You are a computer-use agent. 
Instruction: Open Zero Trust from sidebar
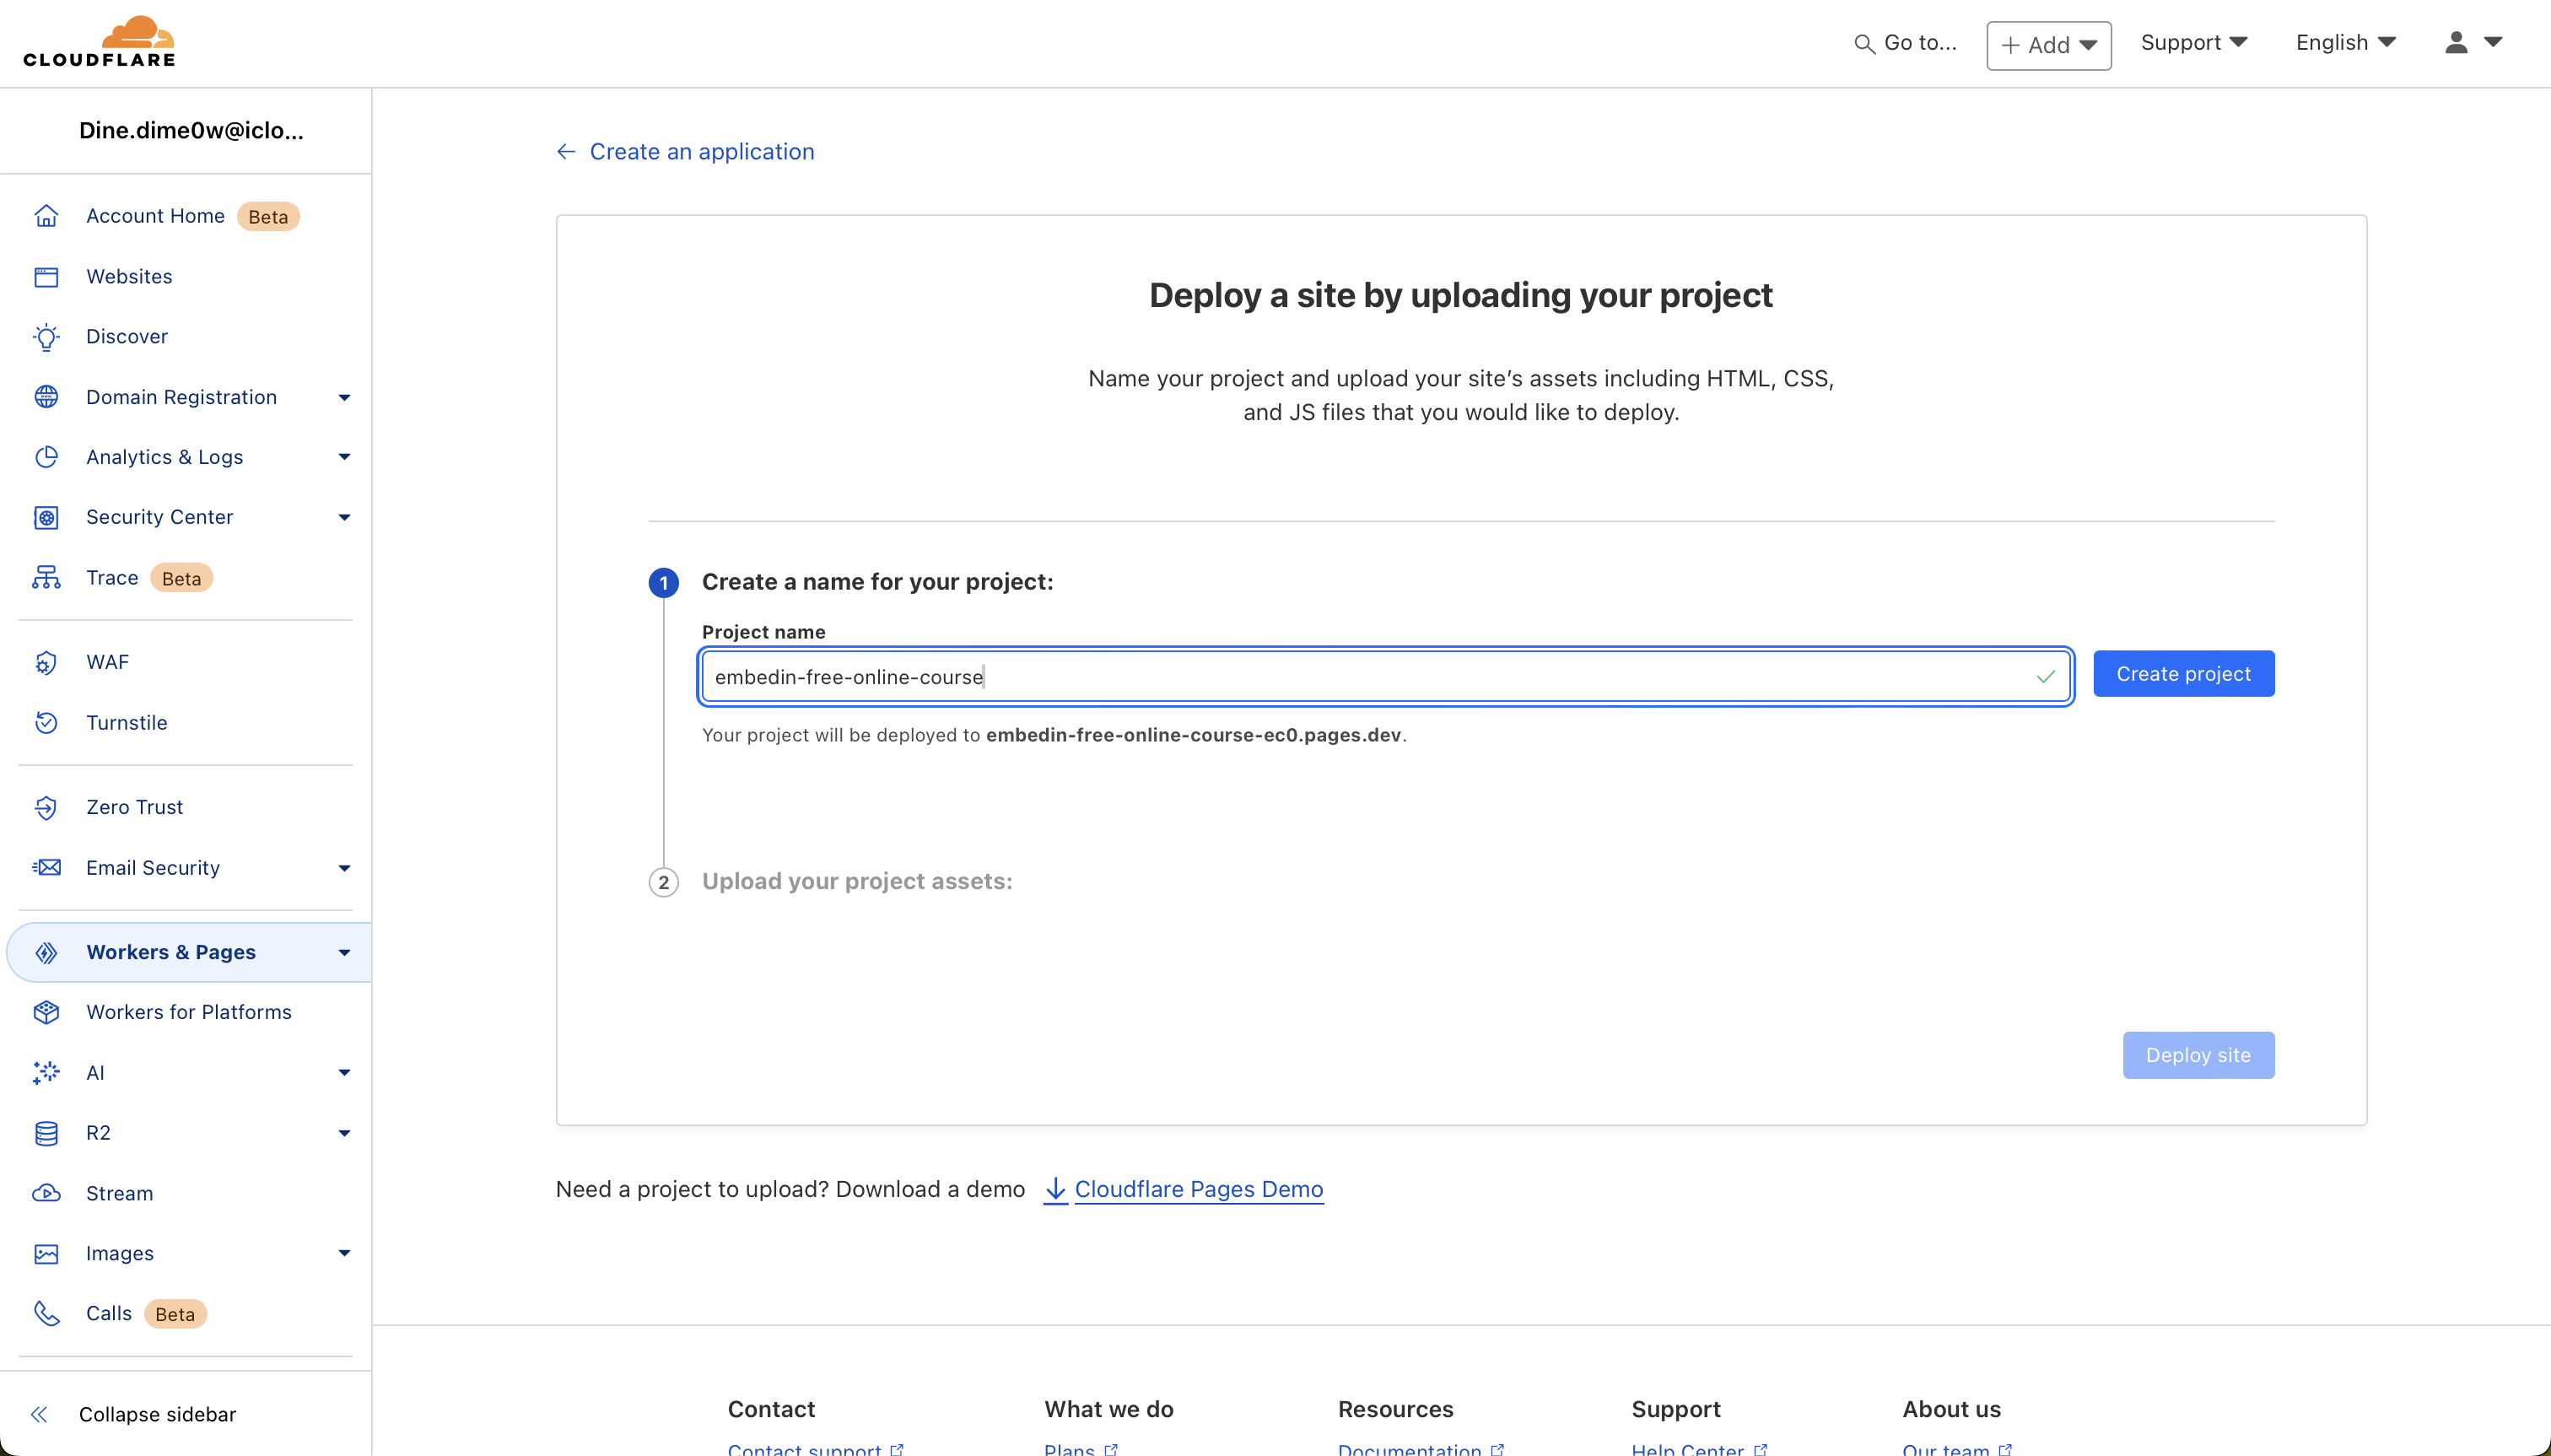[134, 807]
